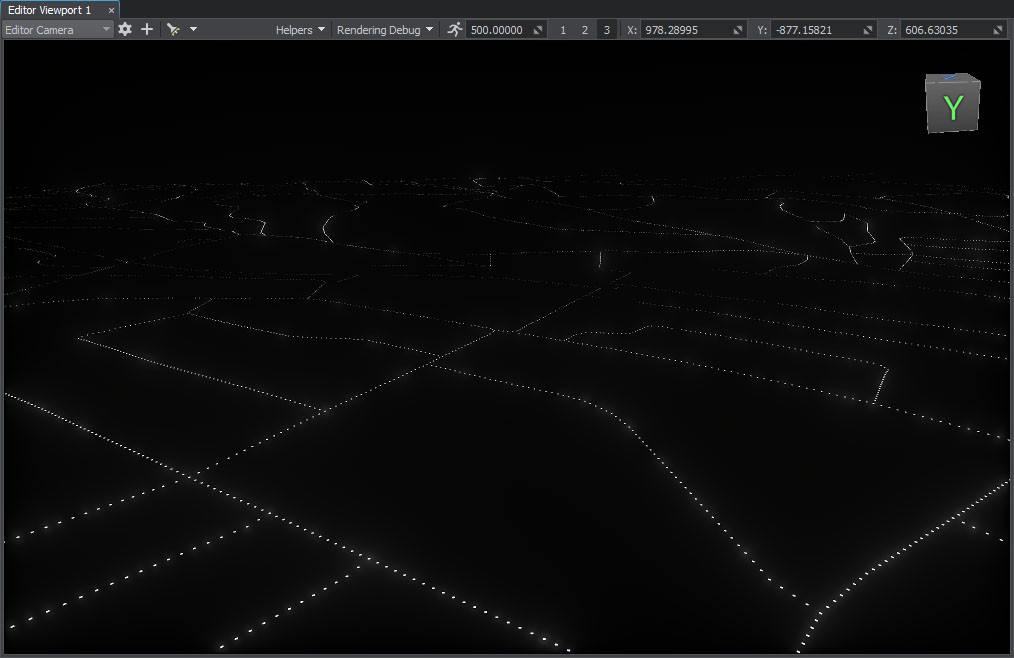This screenshot has width=1014, height=658.
Task: Select camera speed preset 2
Action: tap(585, 30)
